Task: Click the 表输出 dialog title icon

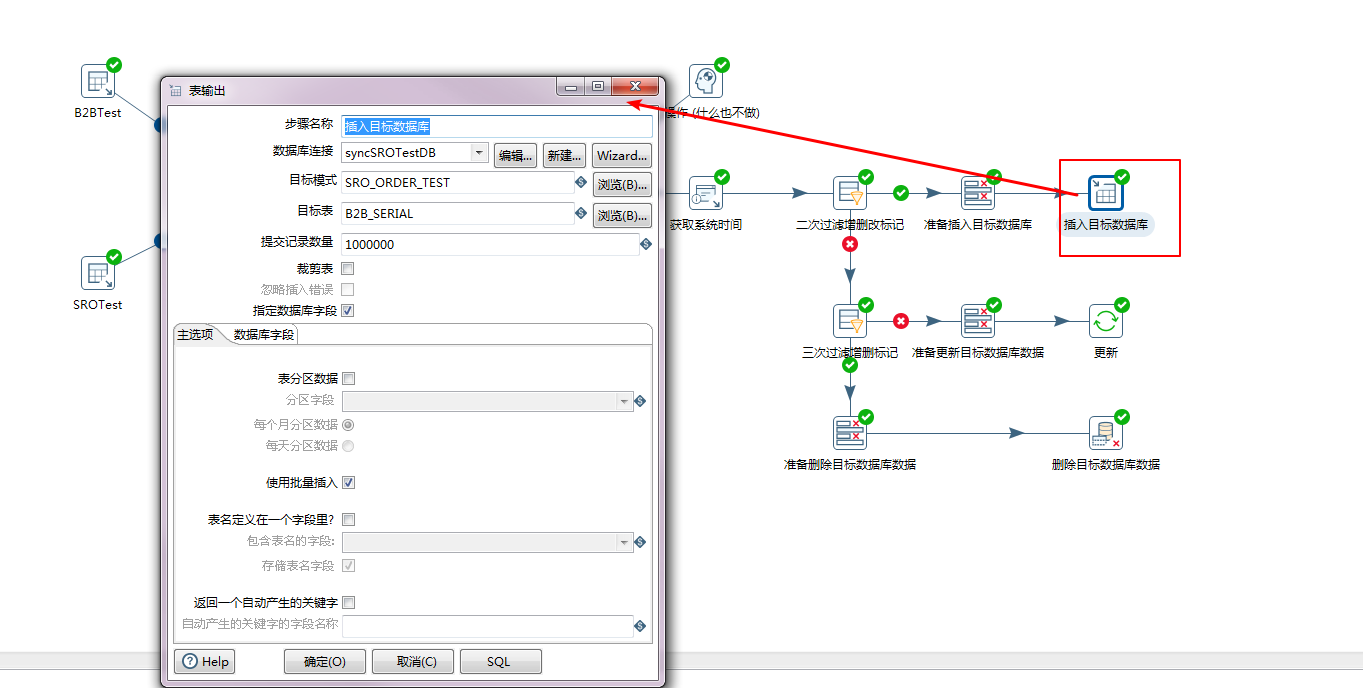Action: pos(176,90)
